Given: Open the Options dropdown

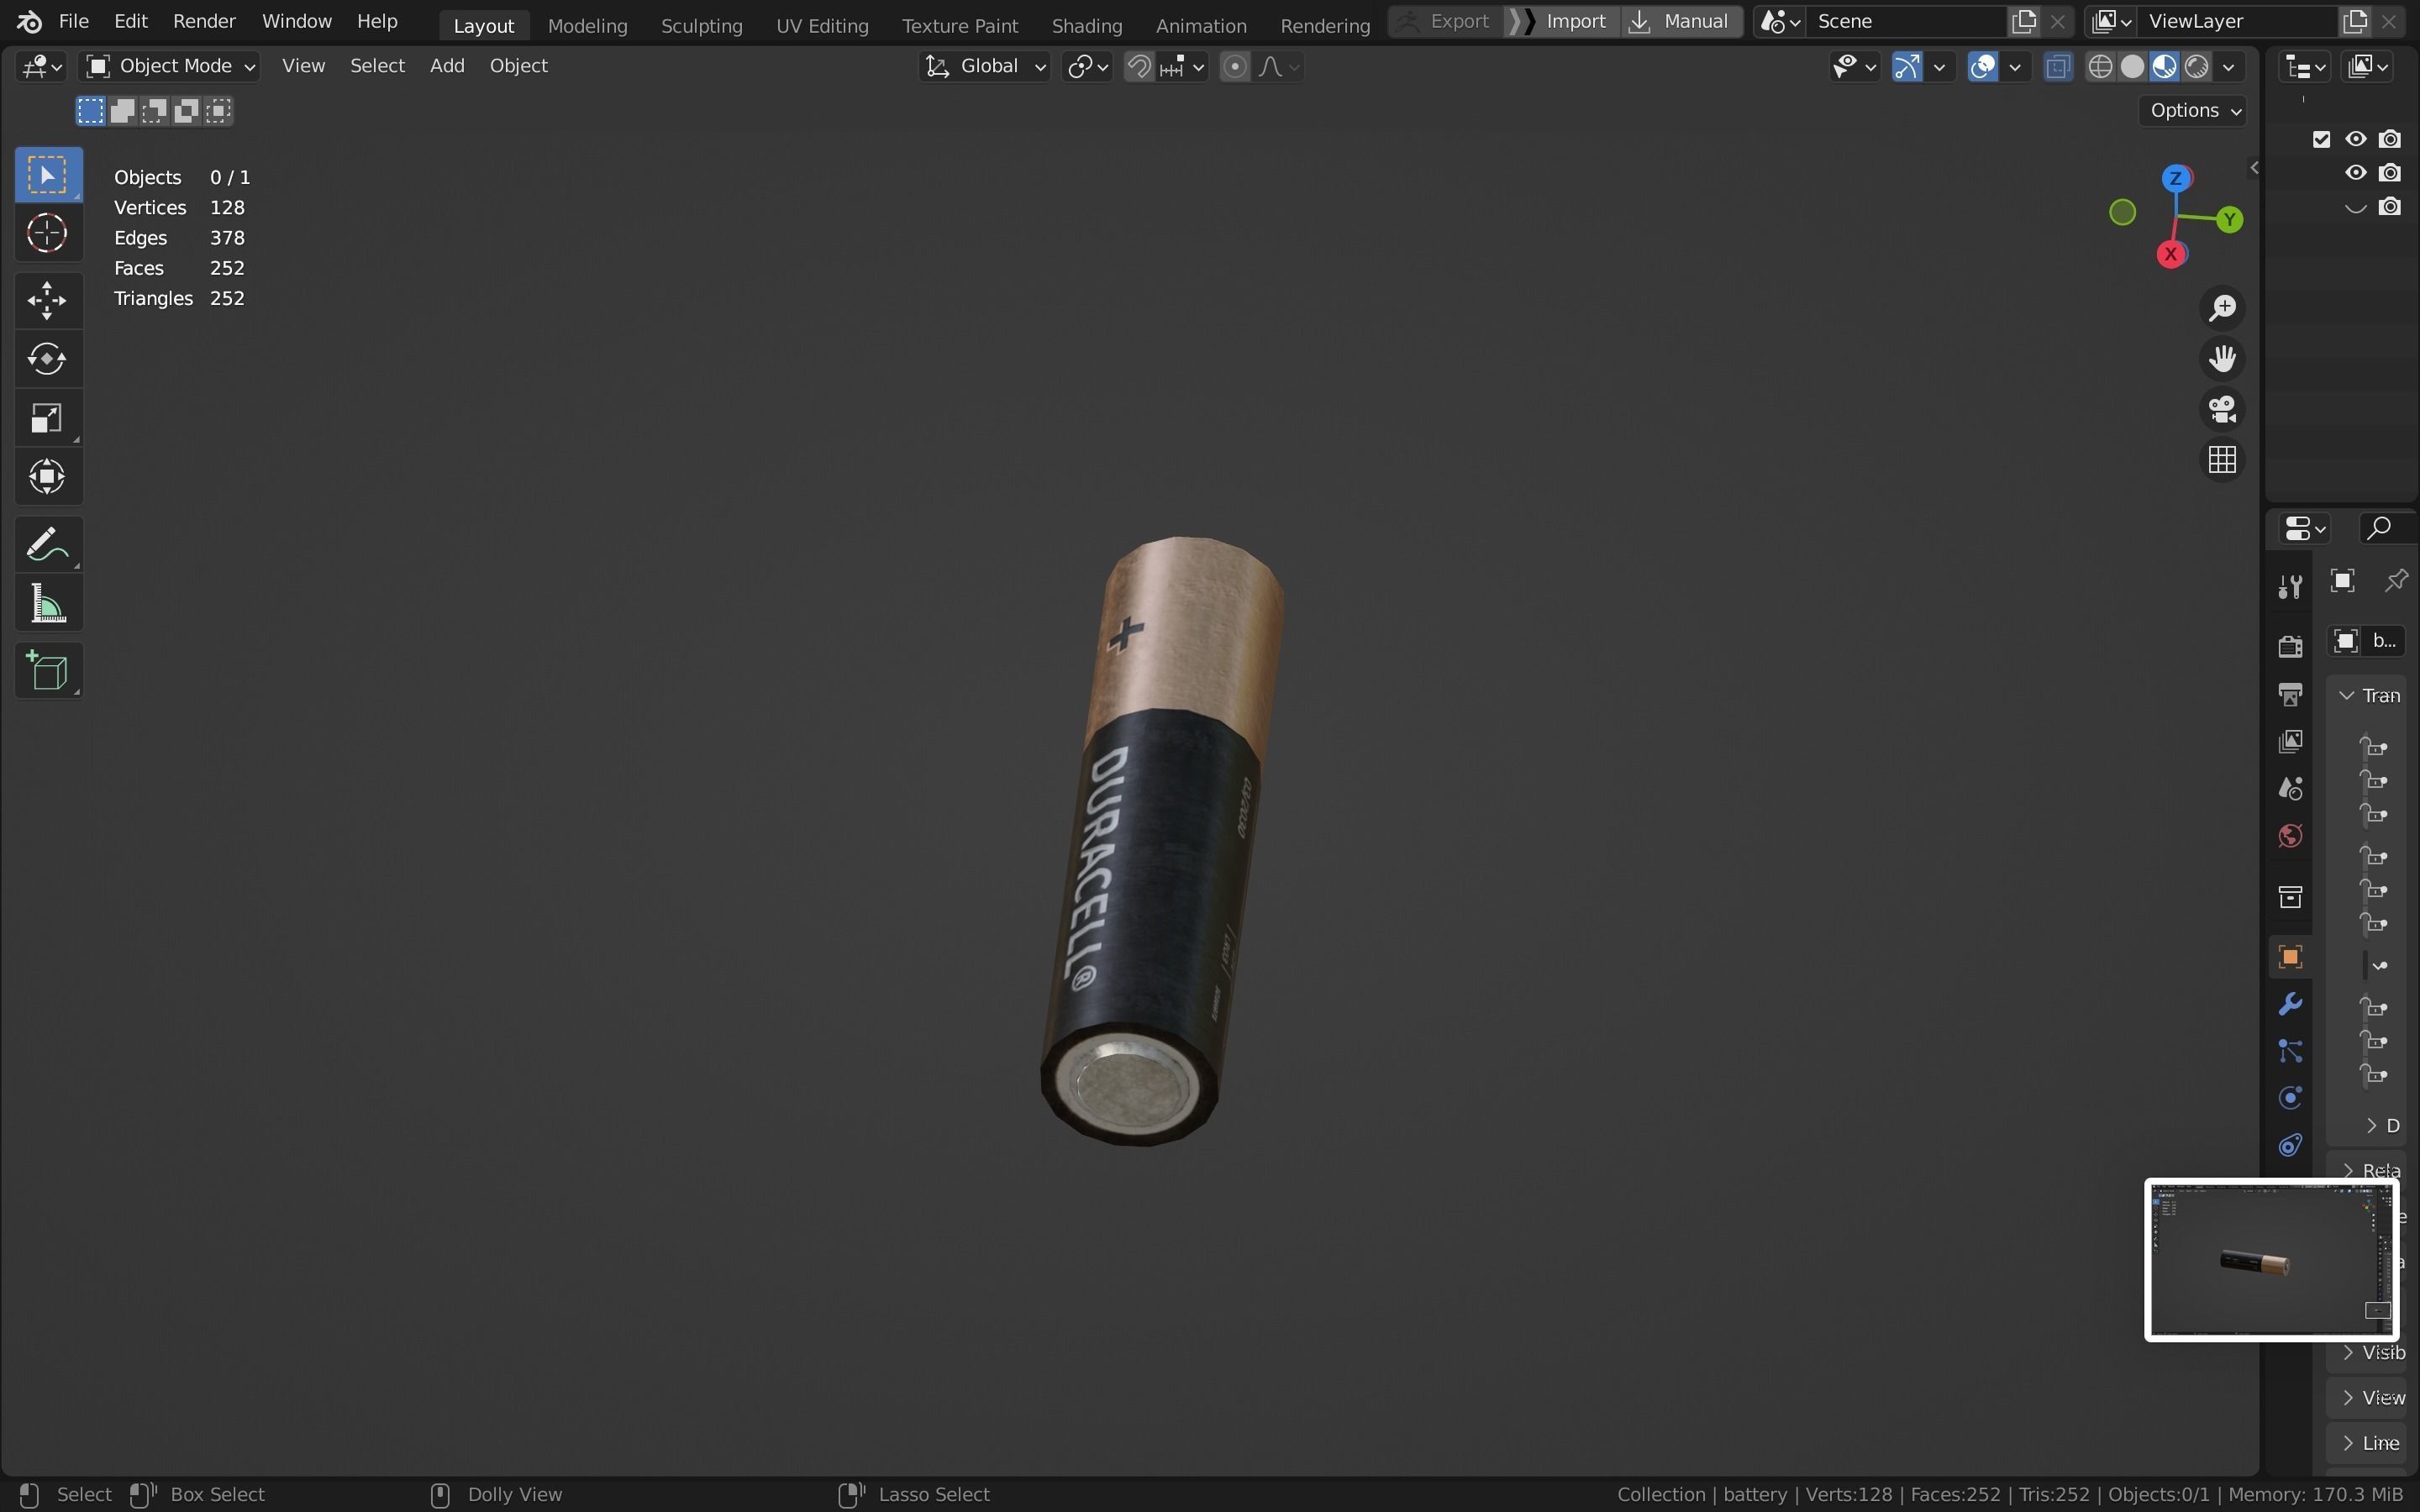Looking at the screenshot, I should point(2193,110).
